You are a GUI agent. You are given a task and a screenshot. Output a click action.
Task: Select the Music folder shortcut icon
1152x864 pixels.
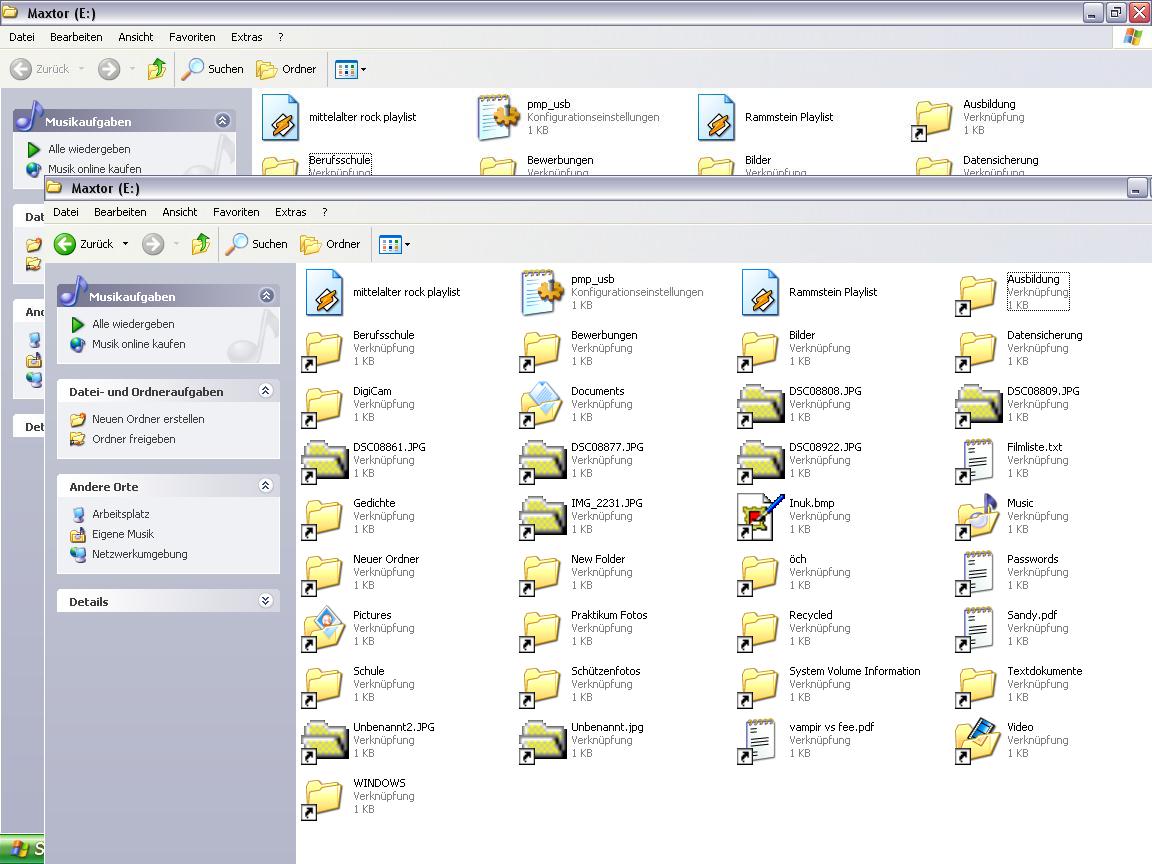pos(977,516)
